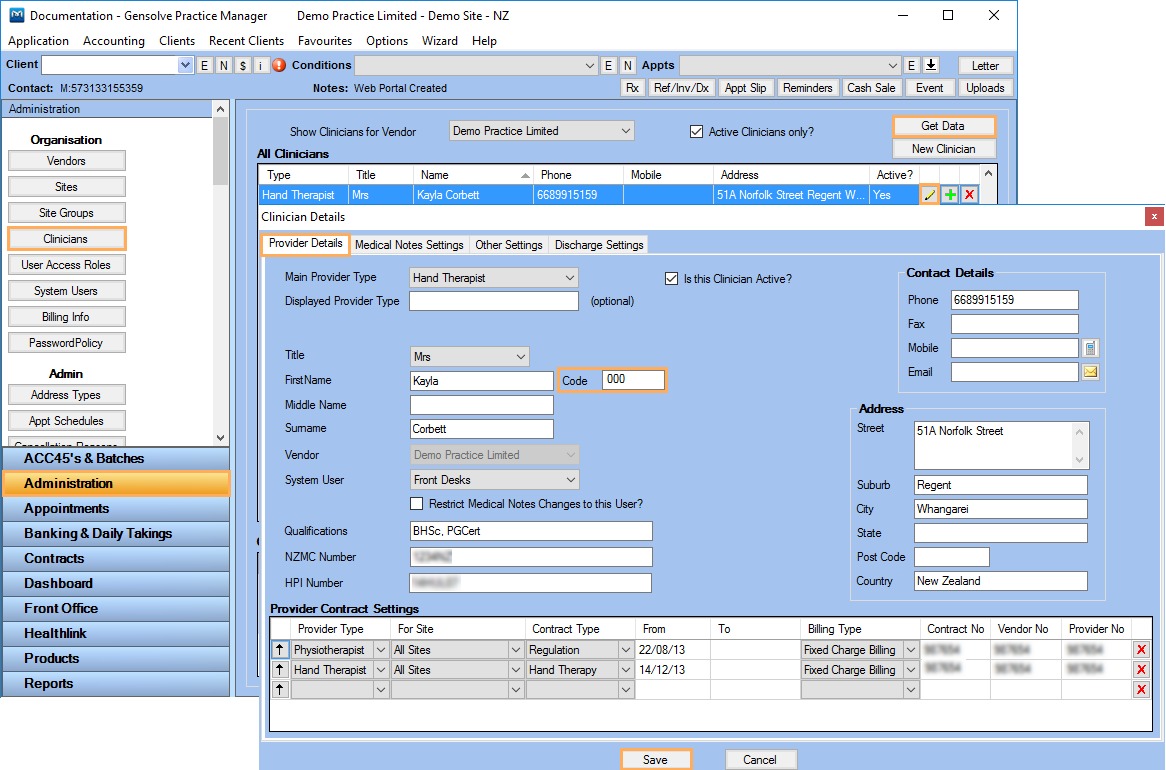This screenshot has height=770, width=1166.
Task: Click the Qualifications text field
Action: point(531,531)
